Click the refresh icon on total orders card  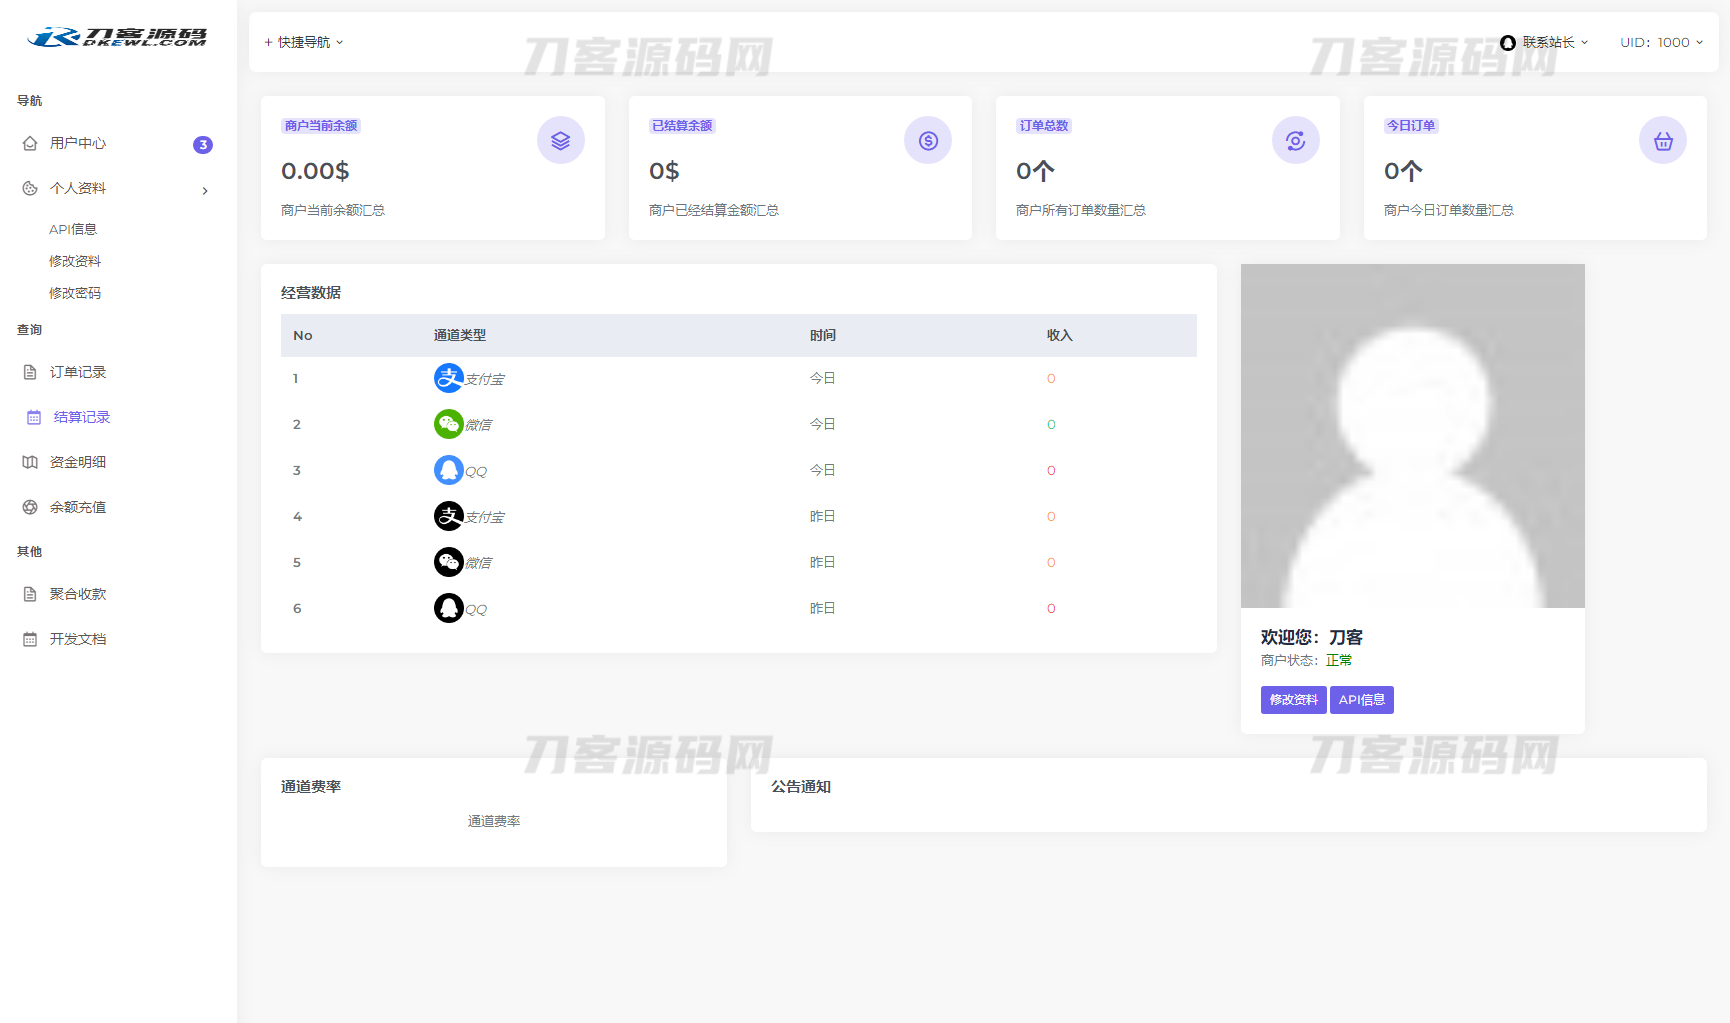(1295, 141)
